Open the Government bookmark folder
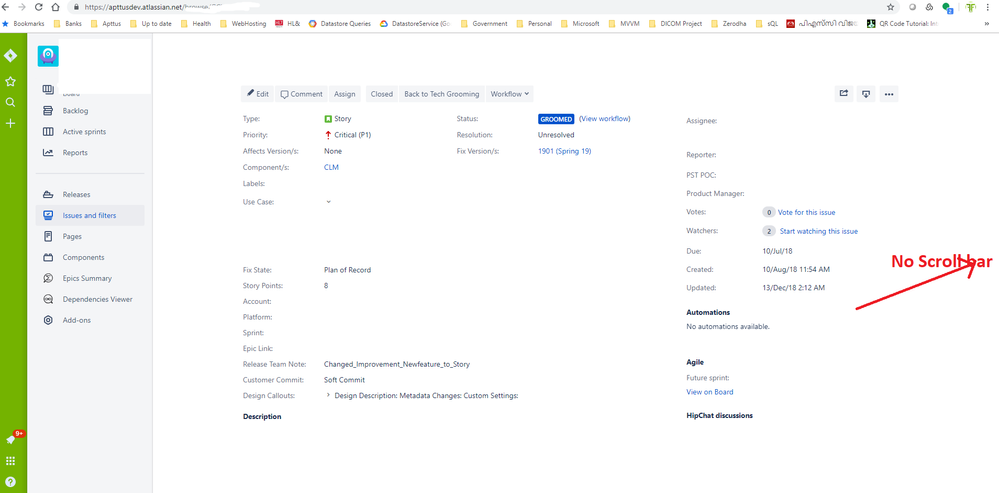Viewport: 999px width, 493px height. (x=484, y=24)
